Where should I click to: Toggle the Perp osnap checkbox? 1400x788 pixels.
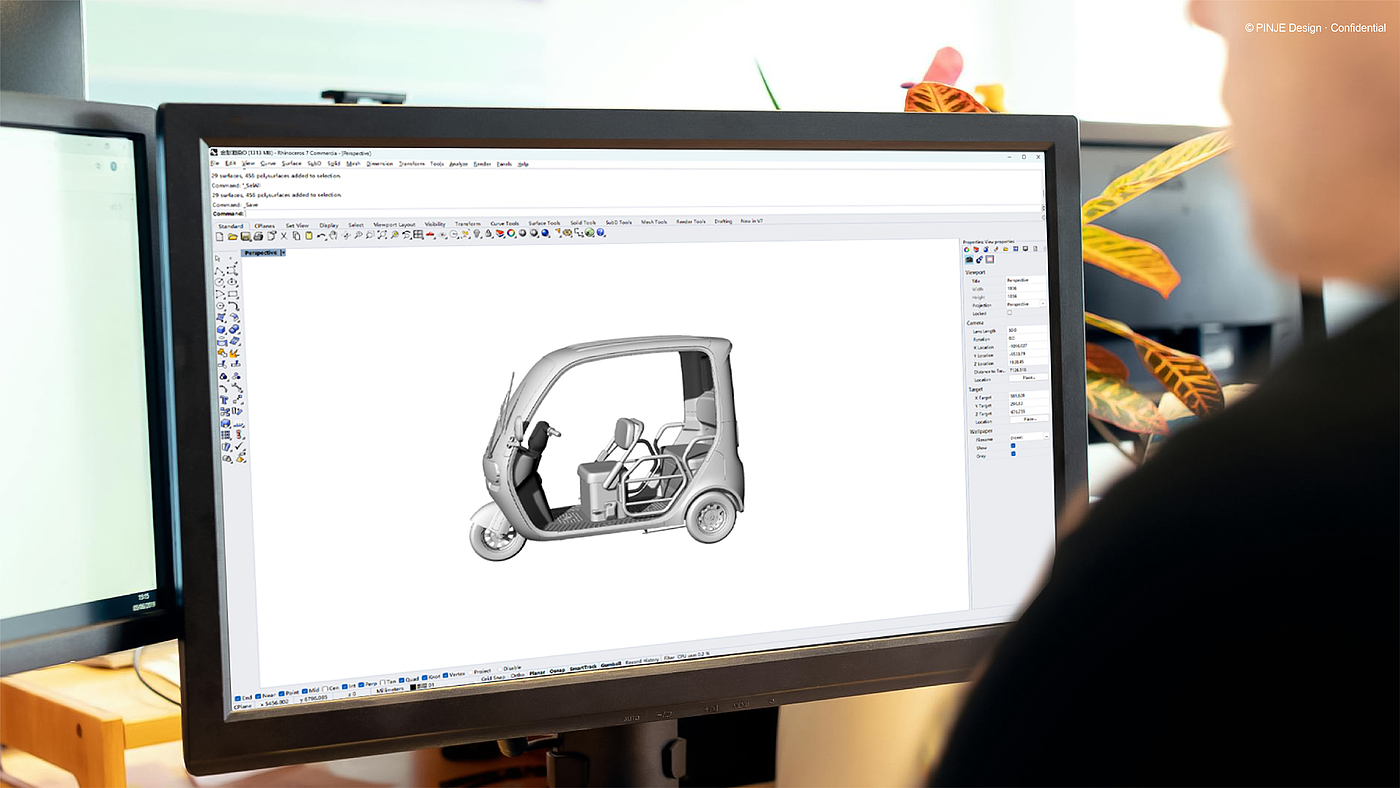361,684
